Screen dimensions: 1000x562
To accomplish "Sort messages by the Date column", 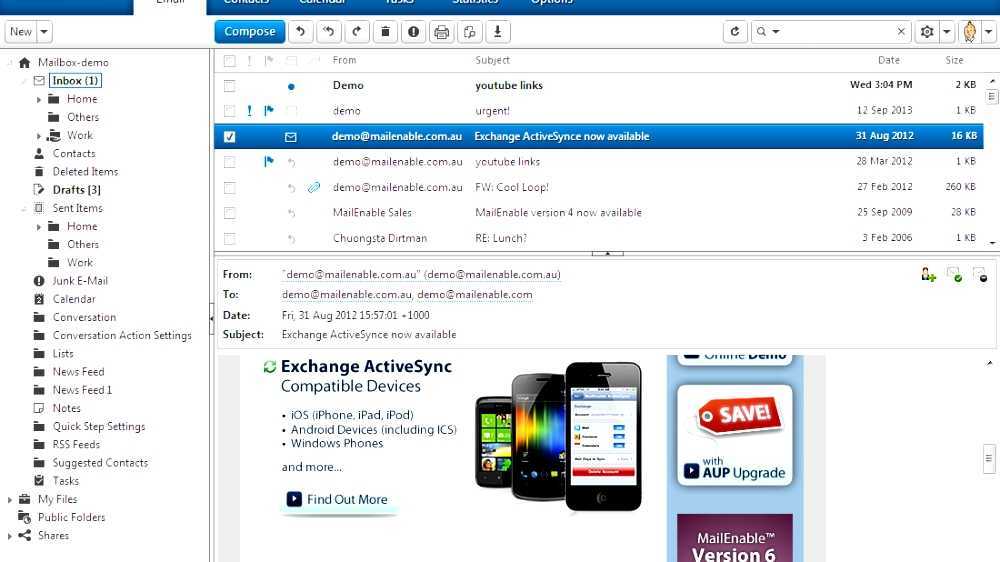I will (888, 60).
